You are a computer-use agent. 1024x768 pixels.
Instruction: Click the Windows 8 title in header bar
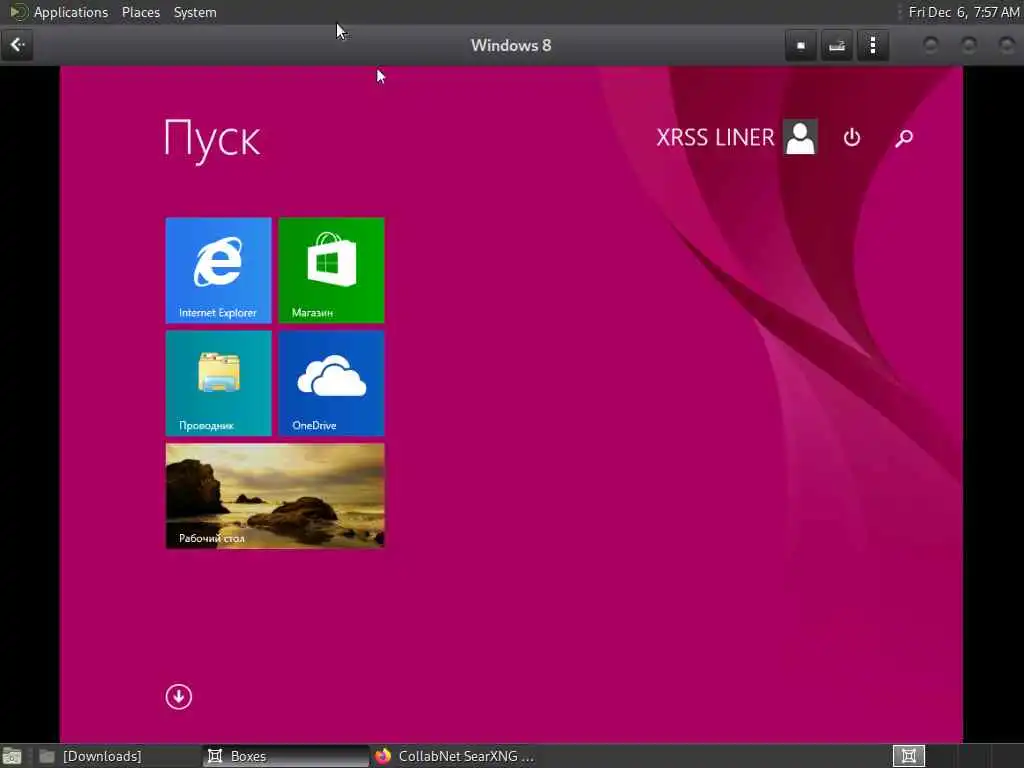[x=511, y=46]
